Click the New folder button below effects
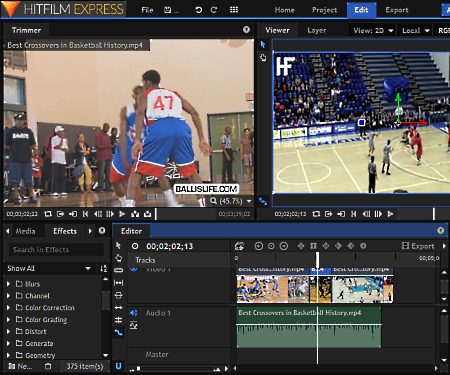 coord(20,366)
